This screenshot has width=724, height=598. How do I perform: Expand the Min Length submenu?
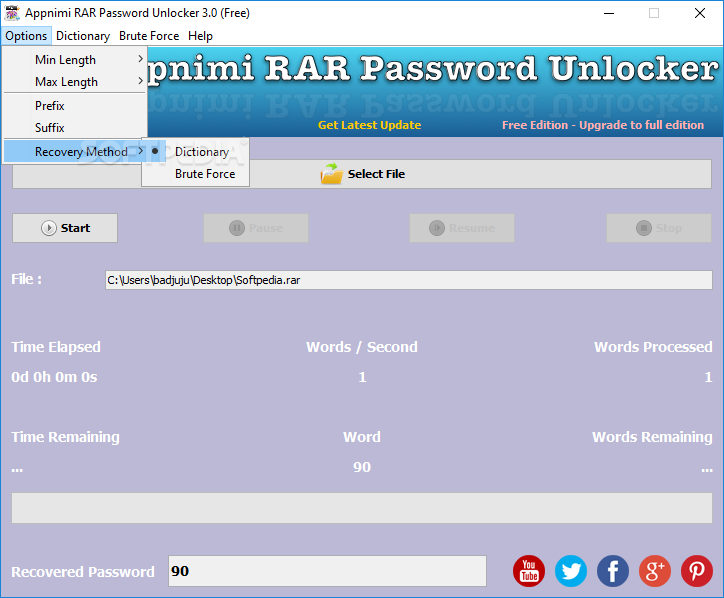75,60
